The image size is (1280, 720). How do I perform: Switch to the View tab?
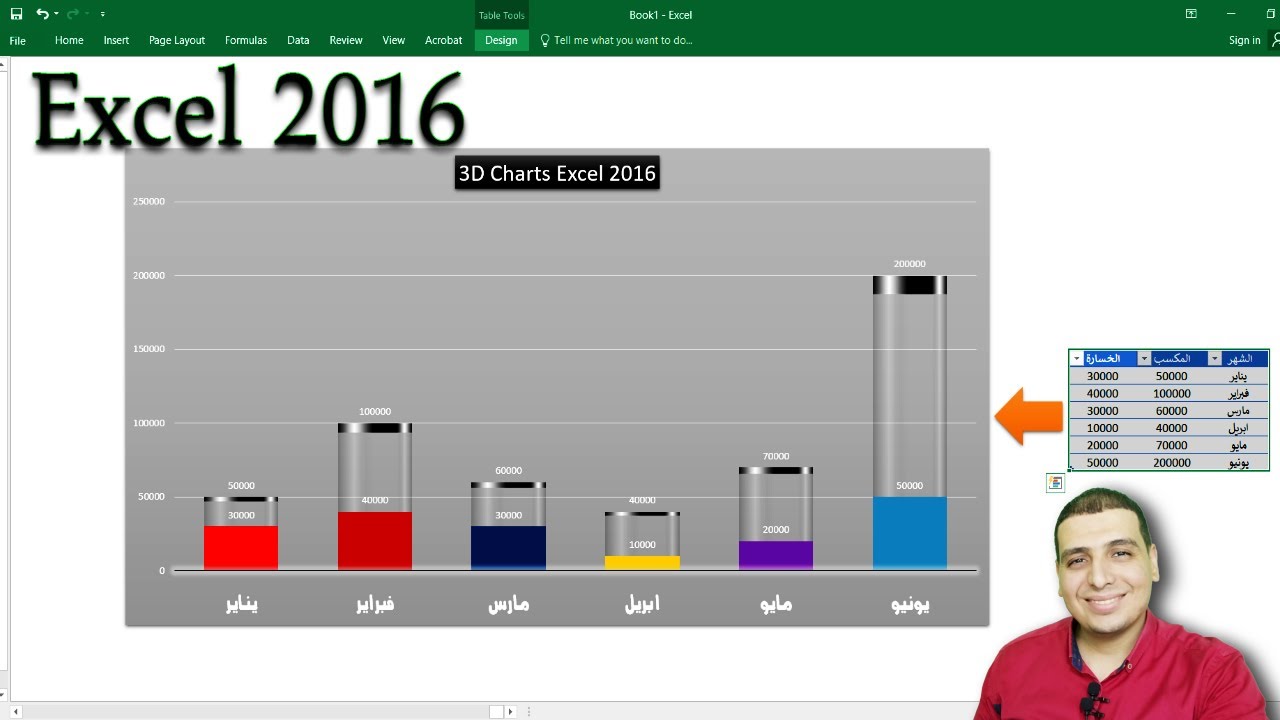(394, 40)
